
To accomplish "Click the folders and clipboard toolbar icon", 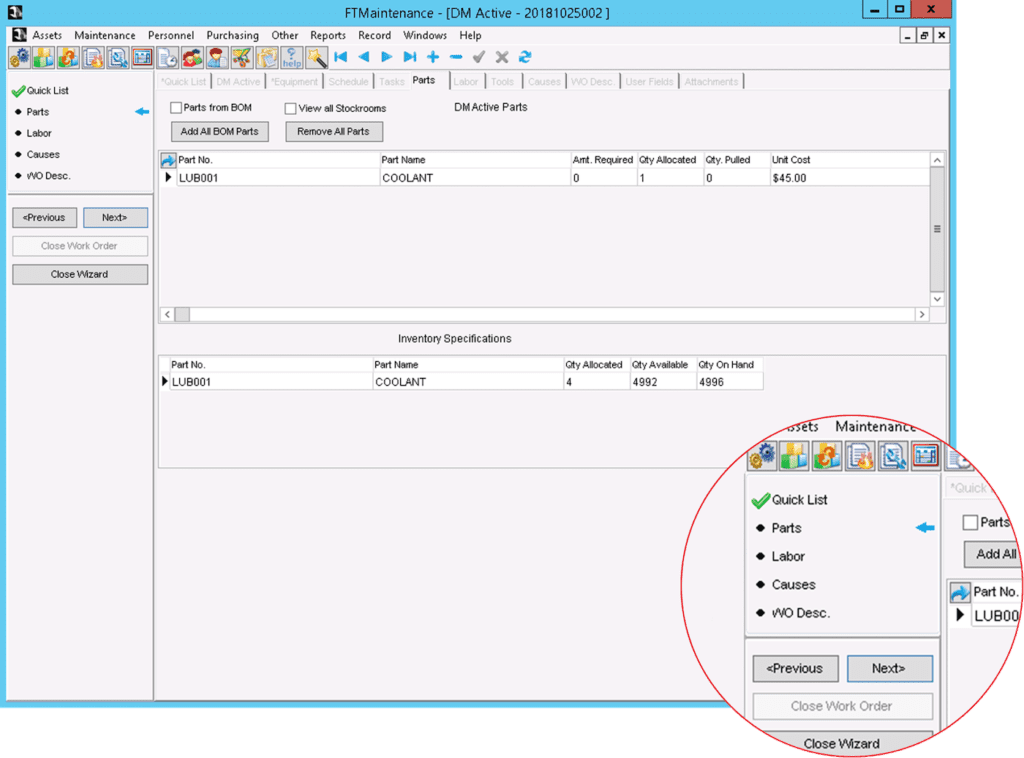I will [x=266, y=57].
